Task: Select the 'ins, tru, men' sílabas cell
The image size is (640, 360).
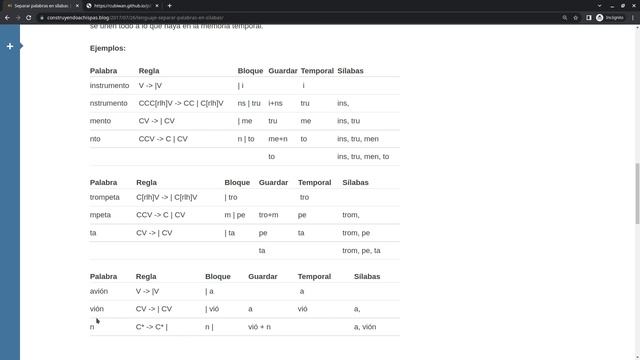Action: click(x=358, y=139)
